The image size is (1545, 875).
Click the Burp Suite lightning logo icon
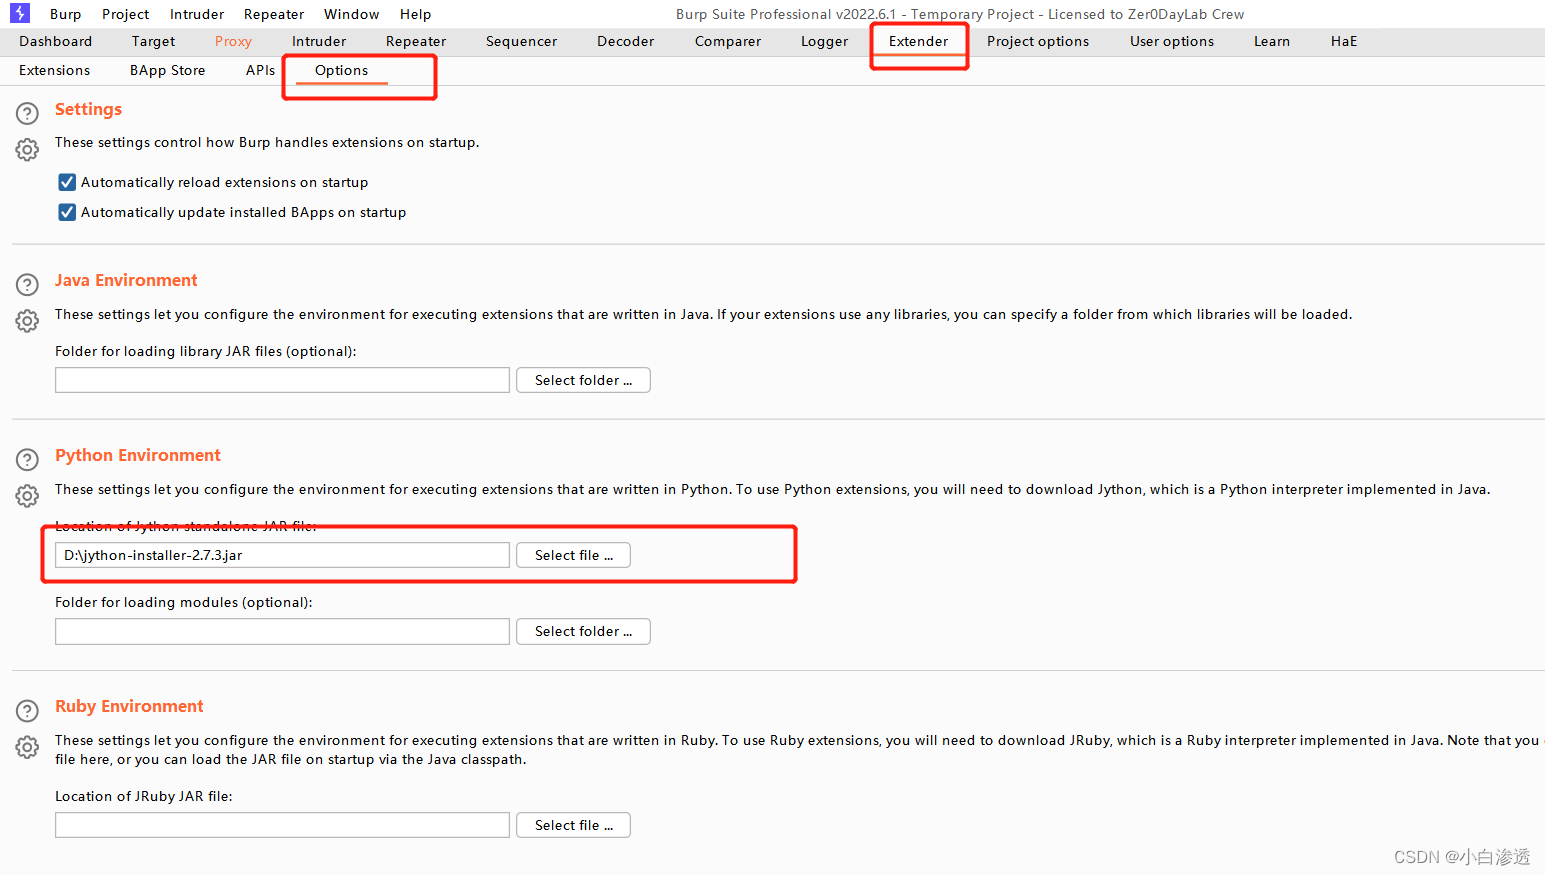point(20,13)
